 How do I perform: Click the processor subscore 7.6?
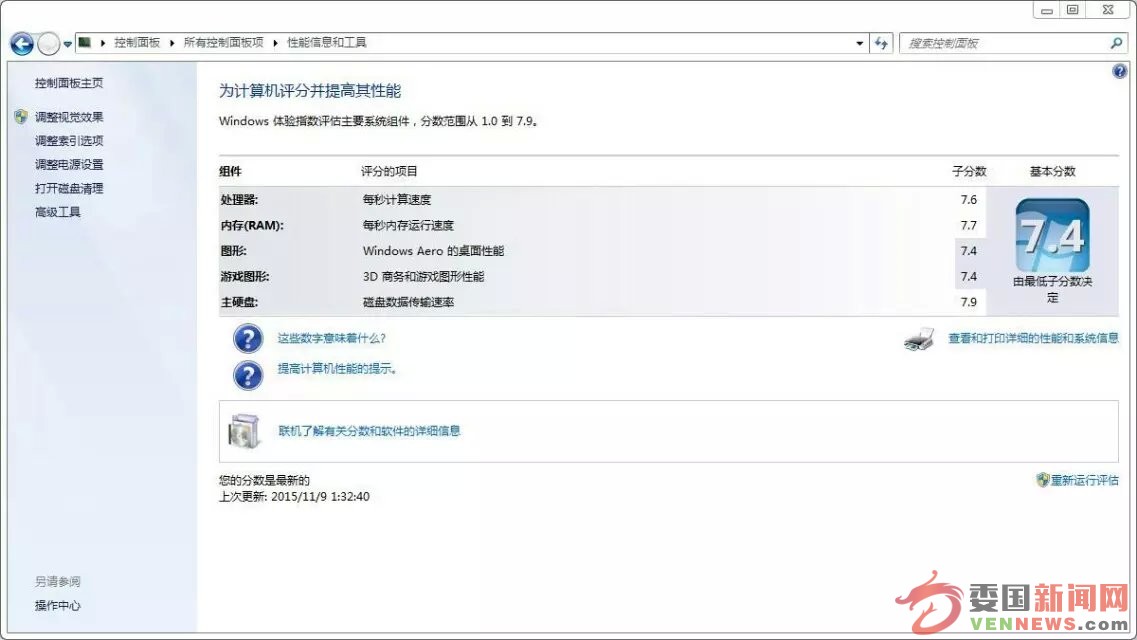click(969, 200)
